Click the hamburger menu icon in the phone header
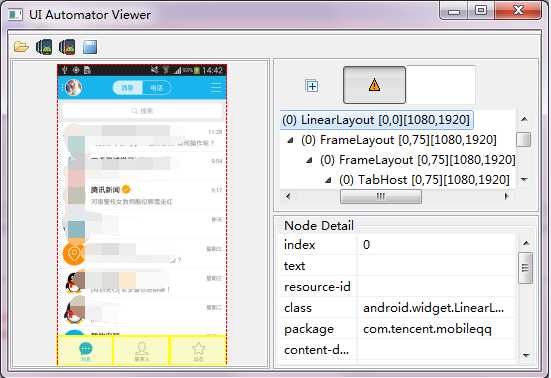Image resolution: width=551 pixels, height=378 pixels. (216, 87)
